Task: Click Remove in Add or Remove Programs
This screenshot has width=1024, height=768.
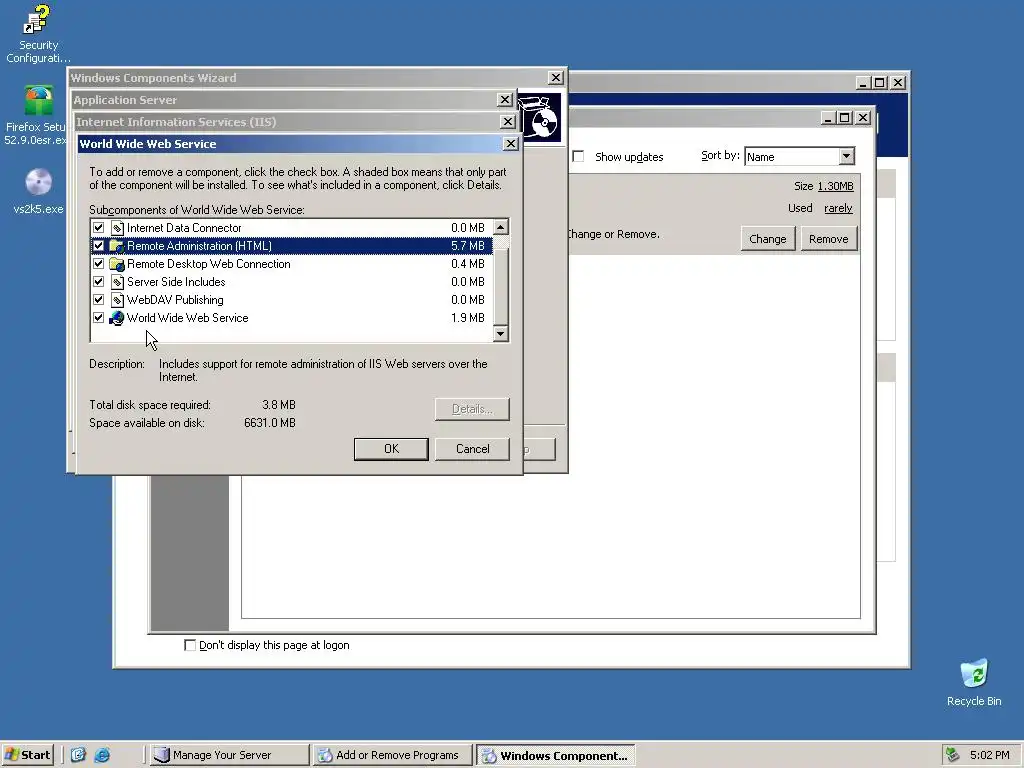Action: pyautogui.click(x=829, y=239)
